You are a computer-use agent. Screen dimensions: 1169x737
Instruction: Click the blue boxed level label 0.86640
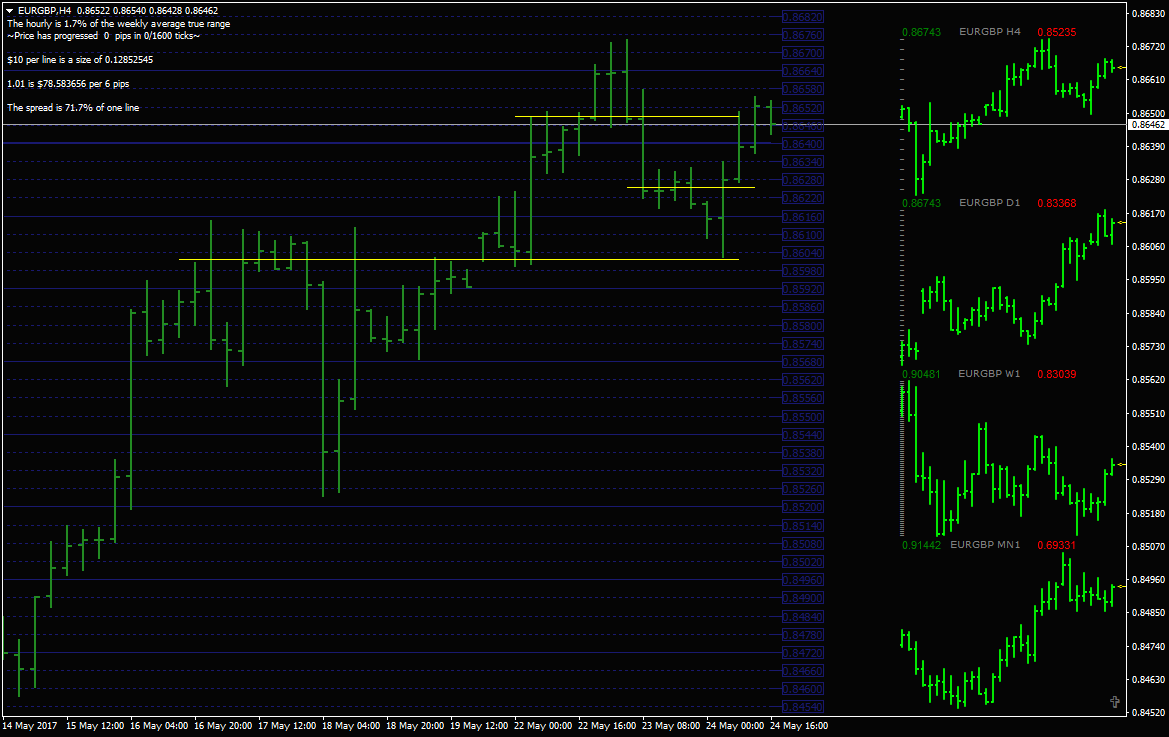pyautogui.click(x=803, y=72)
